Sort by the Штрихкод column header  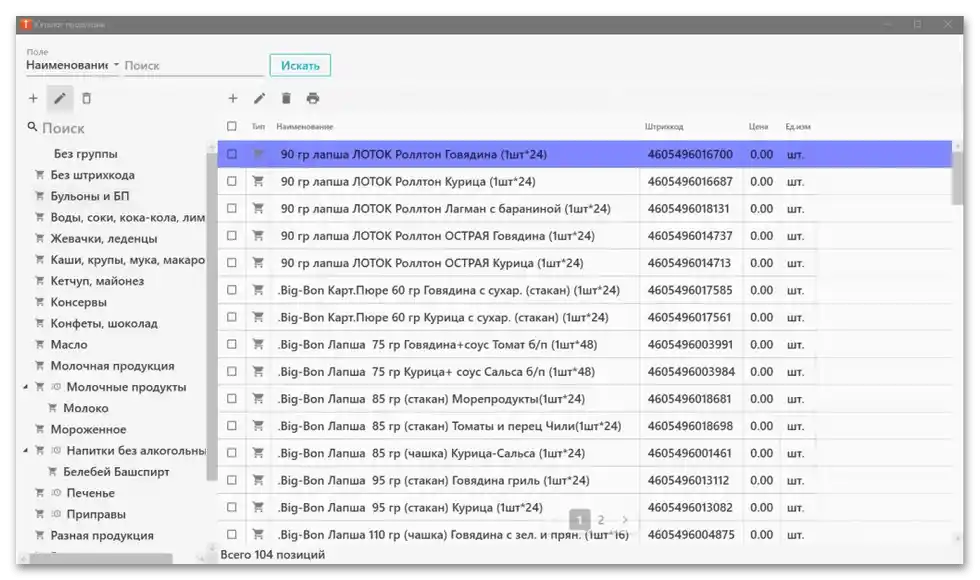pyautogui.click(x=664, y=127)
